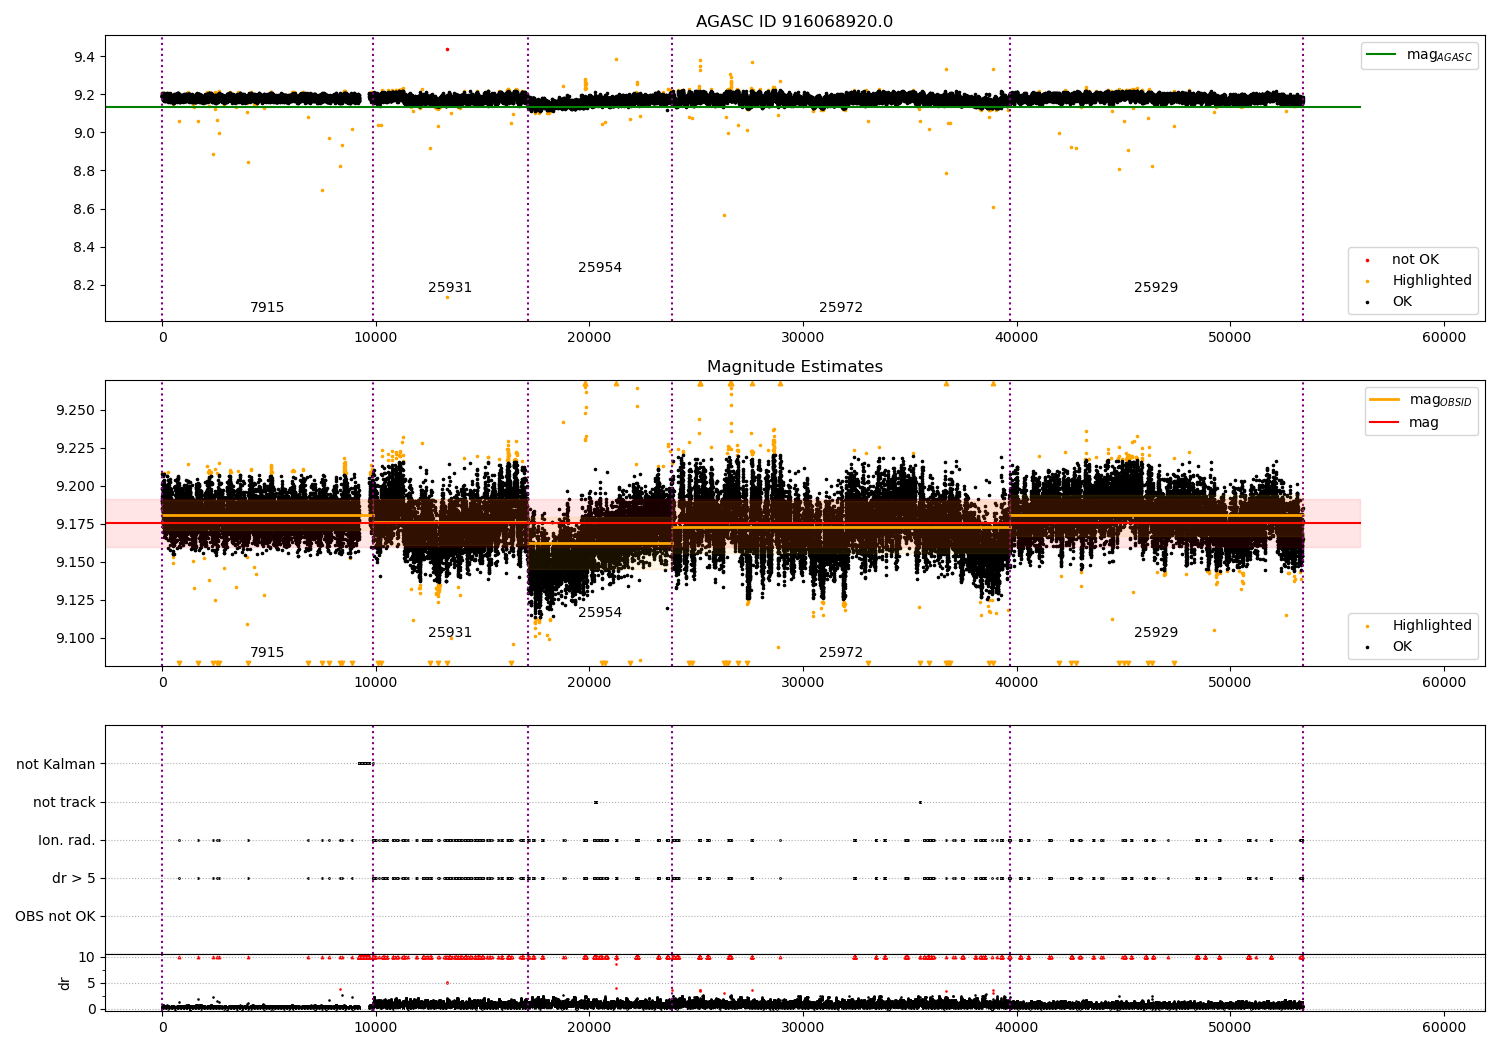Click the 5 tick on the dr axis
Screen dimensions: 1500x1050
(91, 984)
